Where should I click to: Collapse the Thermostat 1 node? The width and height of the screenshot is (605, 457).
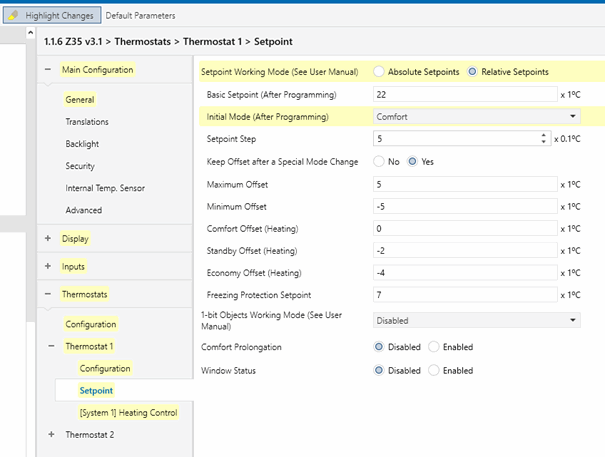[51, 346]
